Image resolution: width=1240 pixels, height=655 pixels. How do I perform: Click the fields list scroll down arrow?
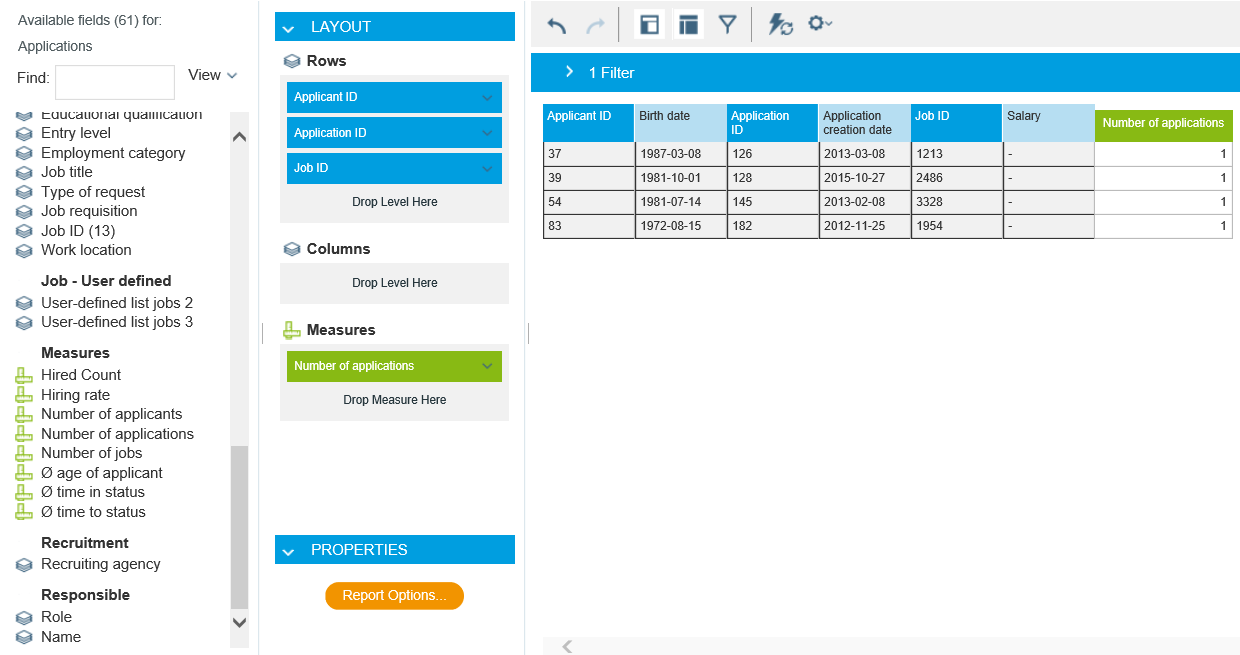tap(239, 622)
